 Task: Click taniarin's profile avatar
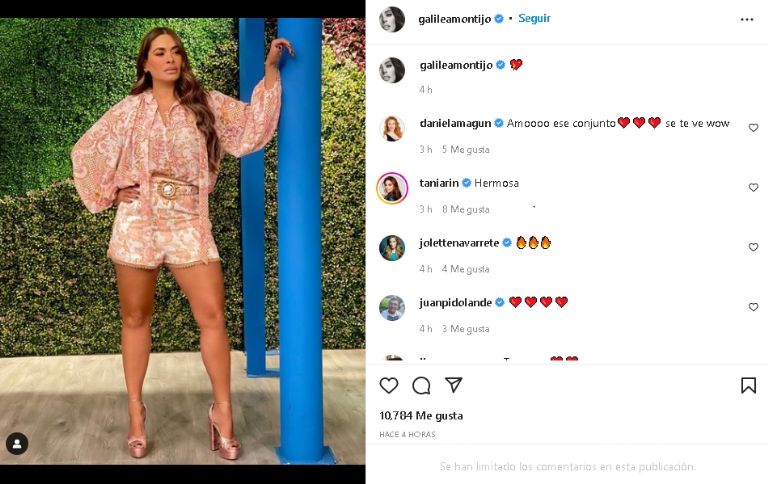[392, 188]
